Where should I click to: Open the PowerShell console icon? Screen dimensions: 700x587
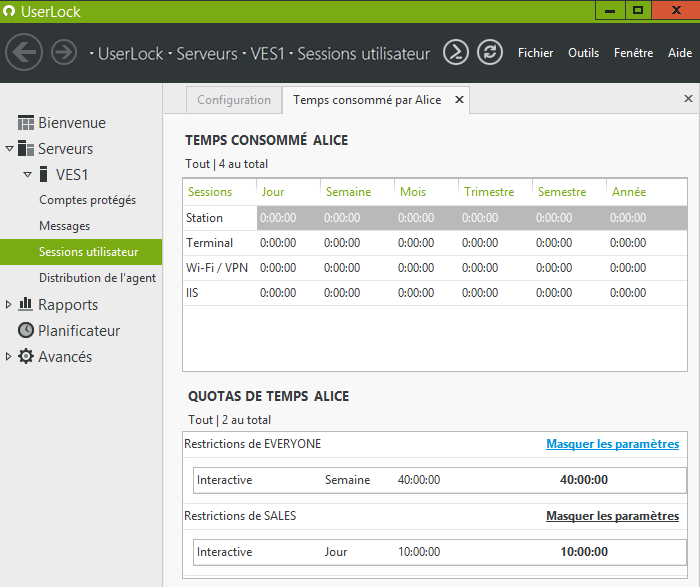coord(456,52)
